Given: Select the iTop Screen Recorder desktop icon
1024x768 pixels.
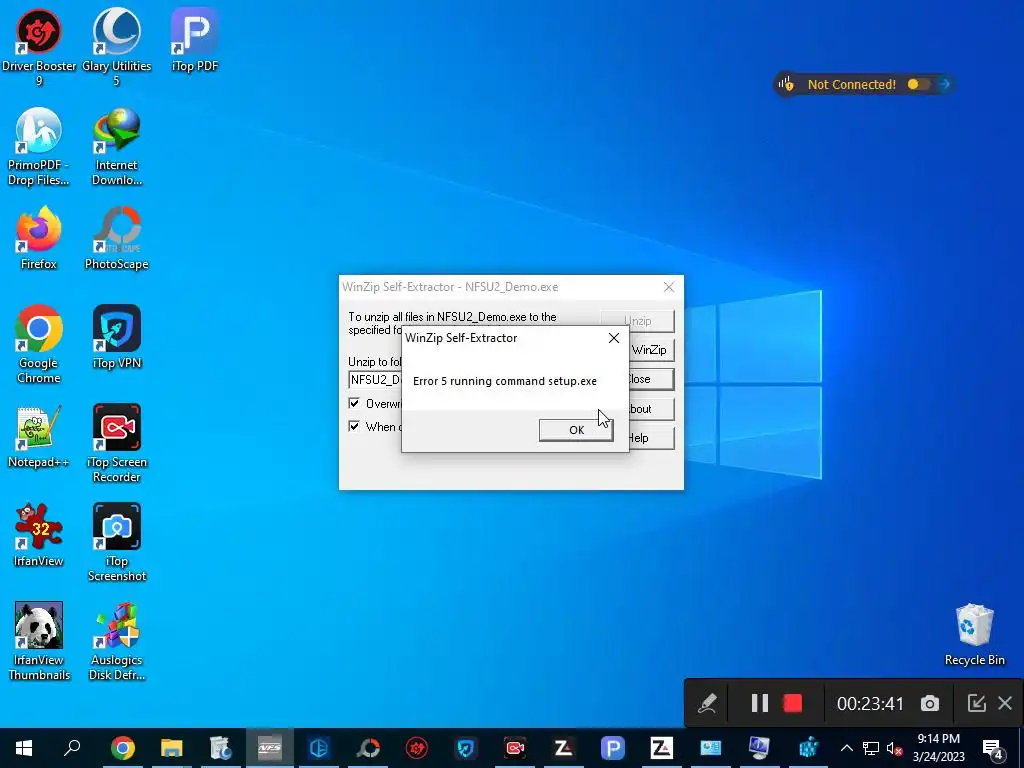Looking at the screenshot, I should (x=116, y=444).
